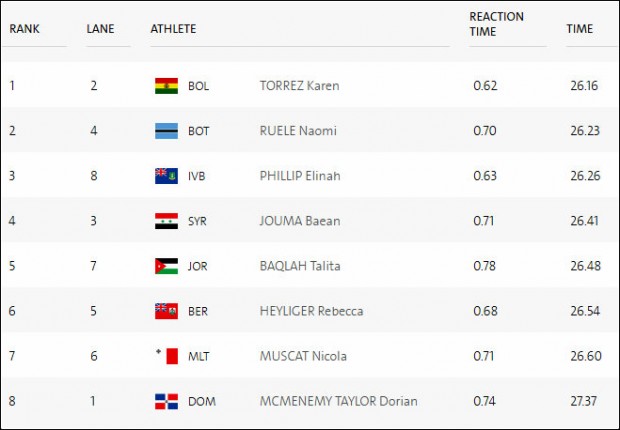
Task: Click the Bermuda flag icon
Action: [166, 311]
